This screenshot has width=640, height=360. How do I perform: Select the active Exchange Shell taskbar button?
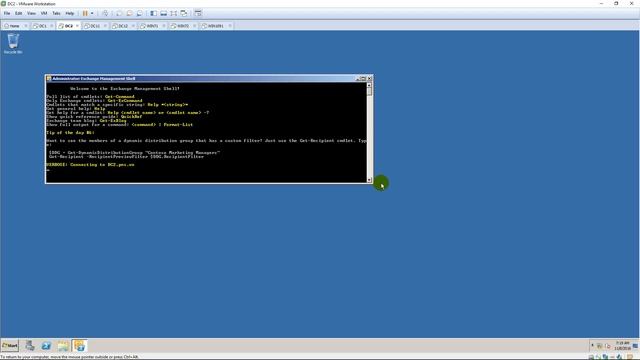click(x=80, y=346)
